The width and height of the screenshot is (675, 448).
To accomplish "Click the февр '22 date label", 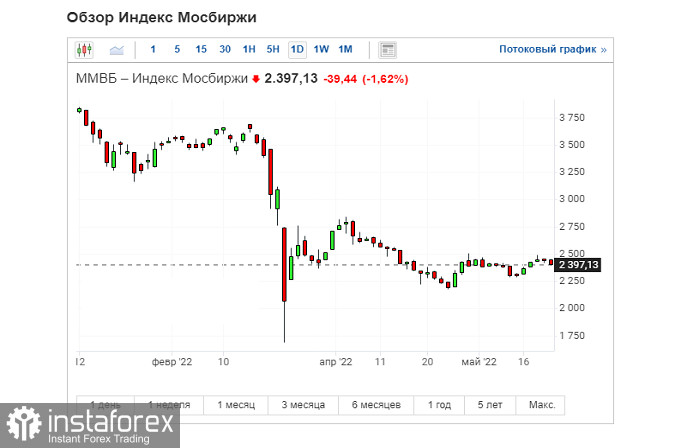I will (172, 362).
